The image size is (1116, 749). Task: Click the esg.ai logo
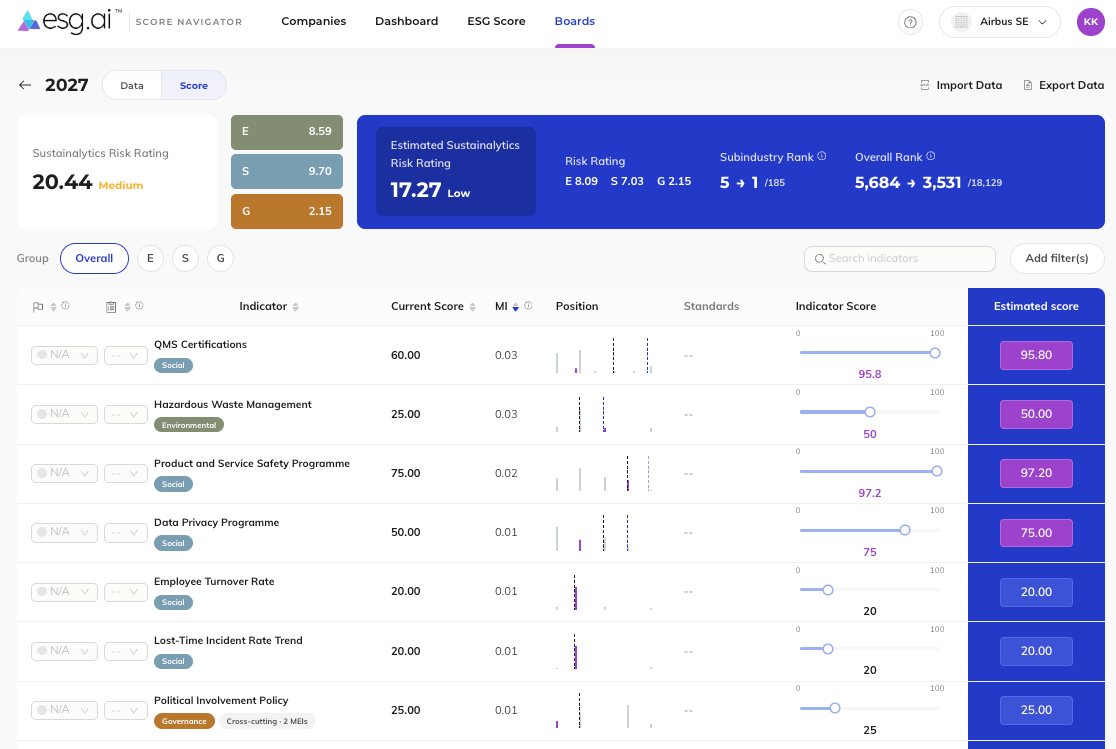70,21
